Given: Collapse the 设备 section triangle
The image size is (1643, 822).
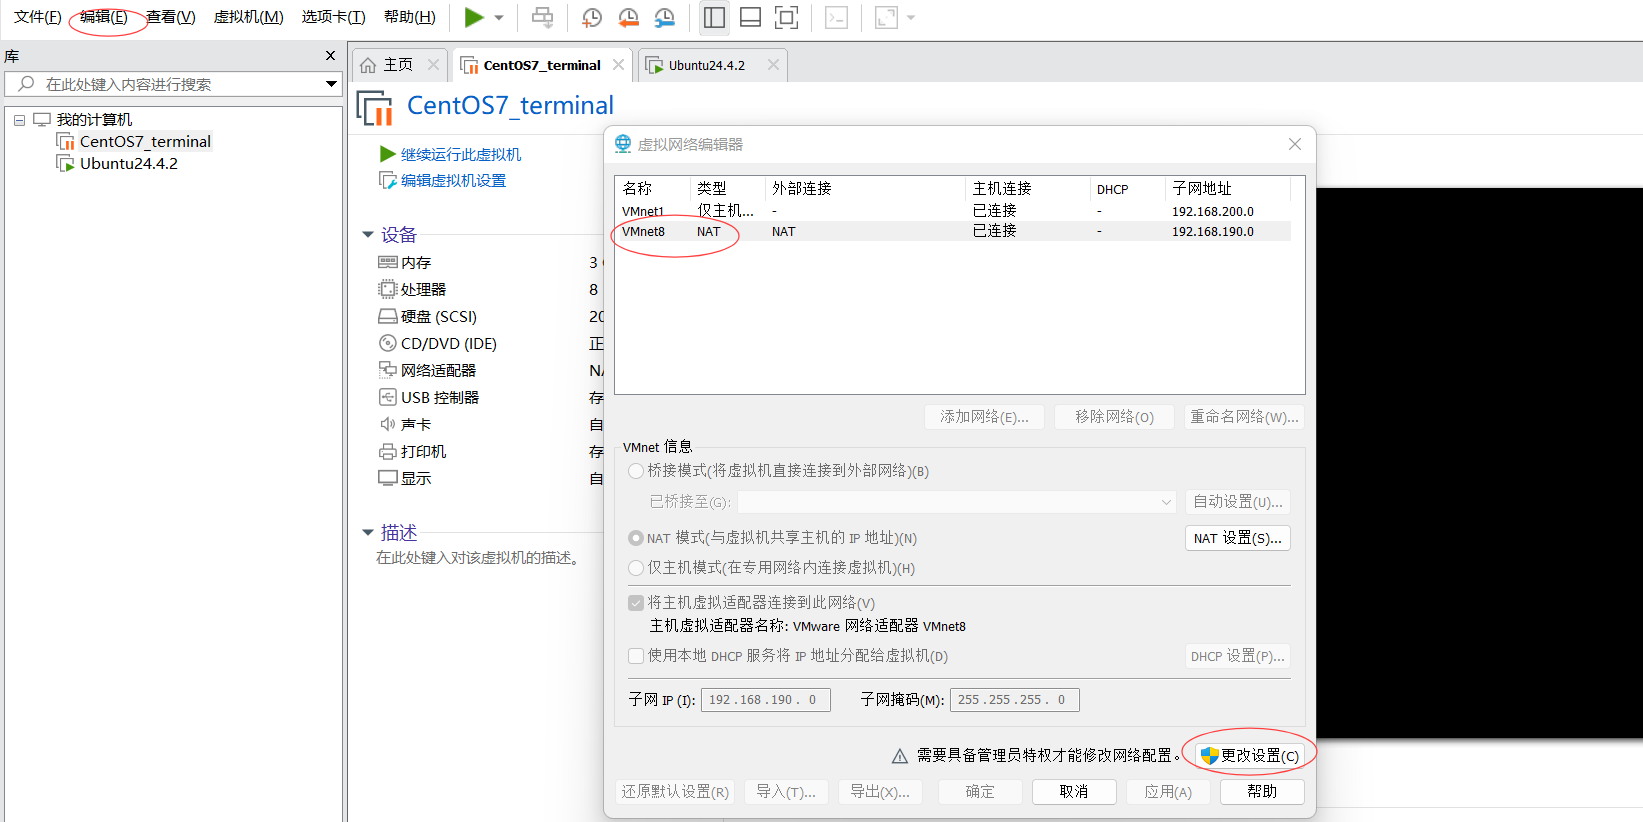Looking at the screenshot, I should point(368,235).
